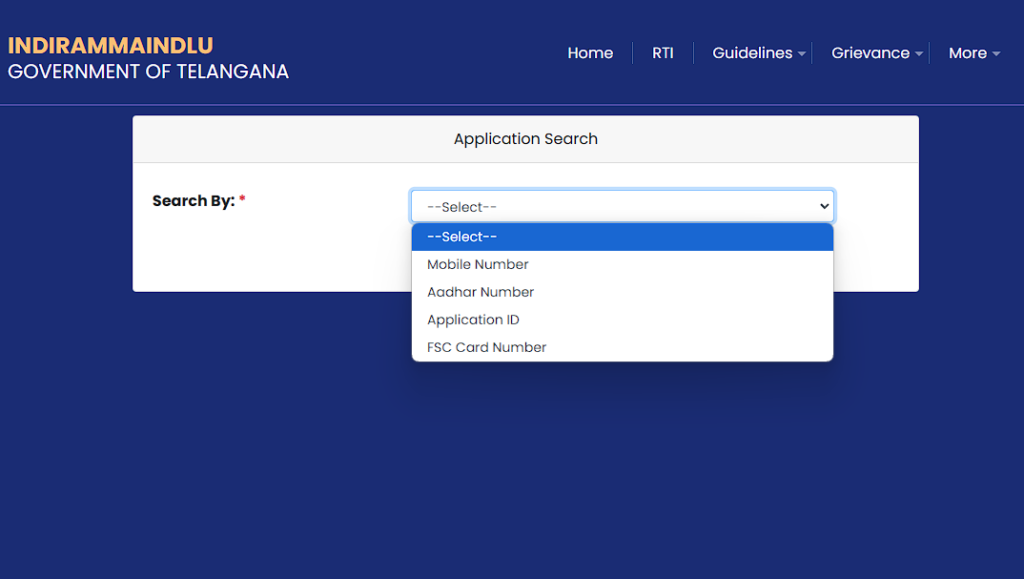This screenshot has height=579, width=1024.
Task: Open the More menu
Action: coord(974,53)
